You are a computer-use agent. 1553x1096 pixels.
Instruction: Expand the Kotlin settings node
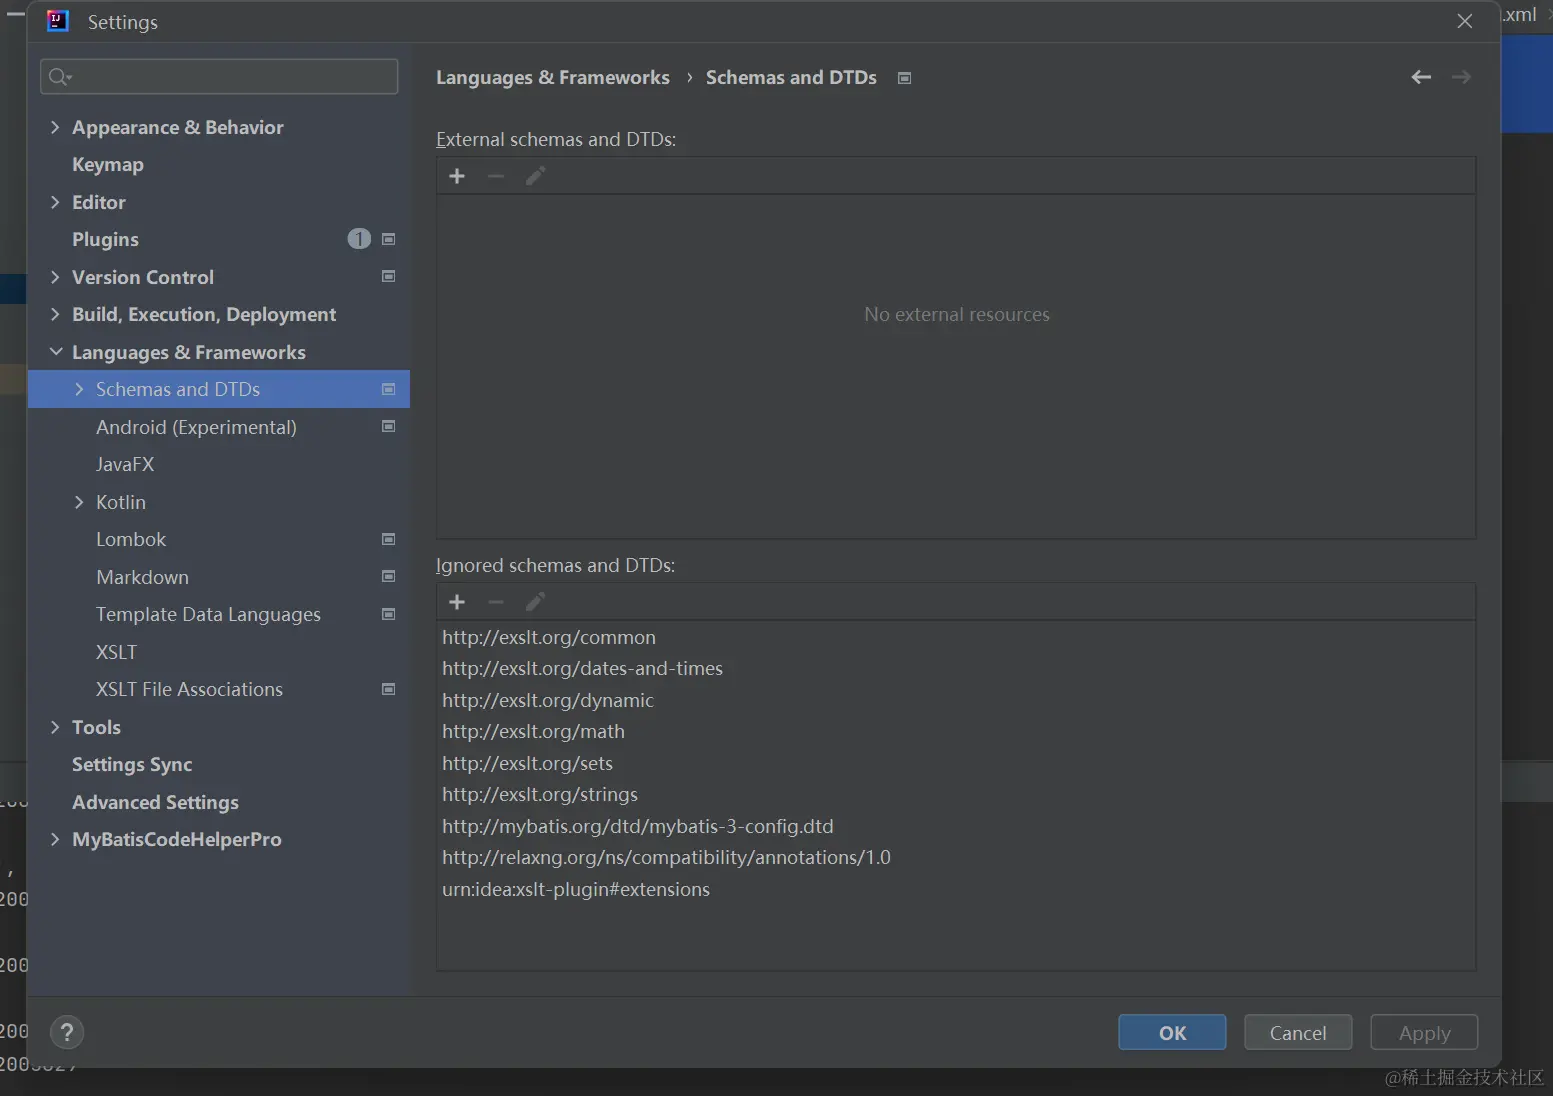79,502
